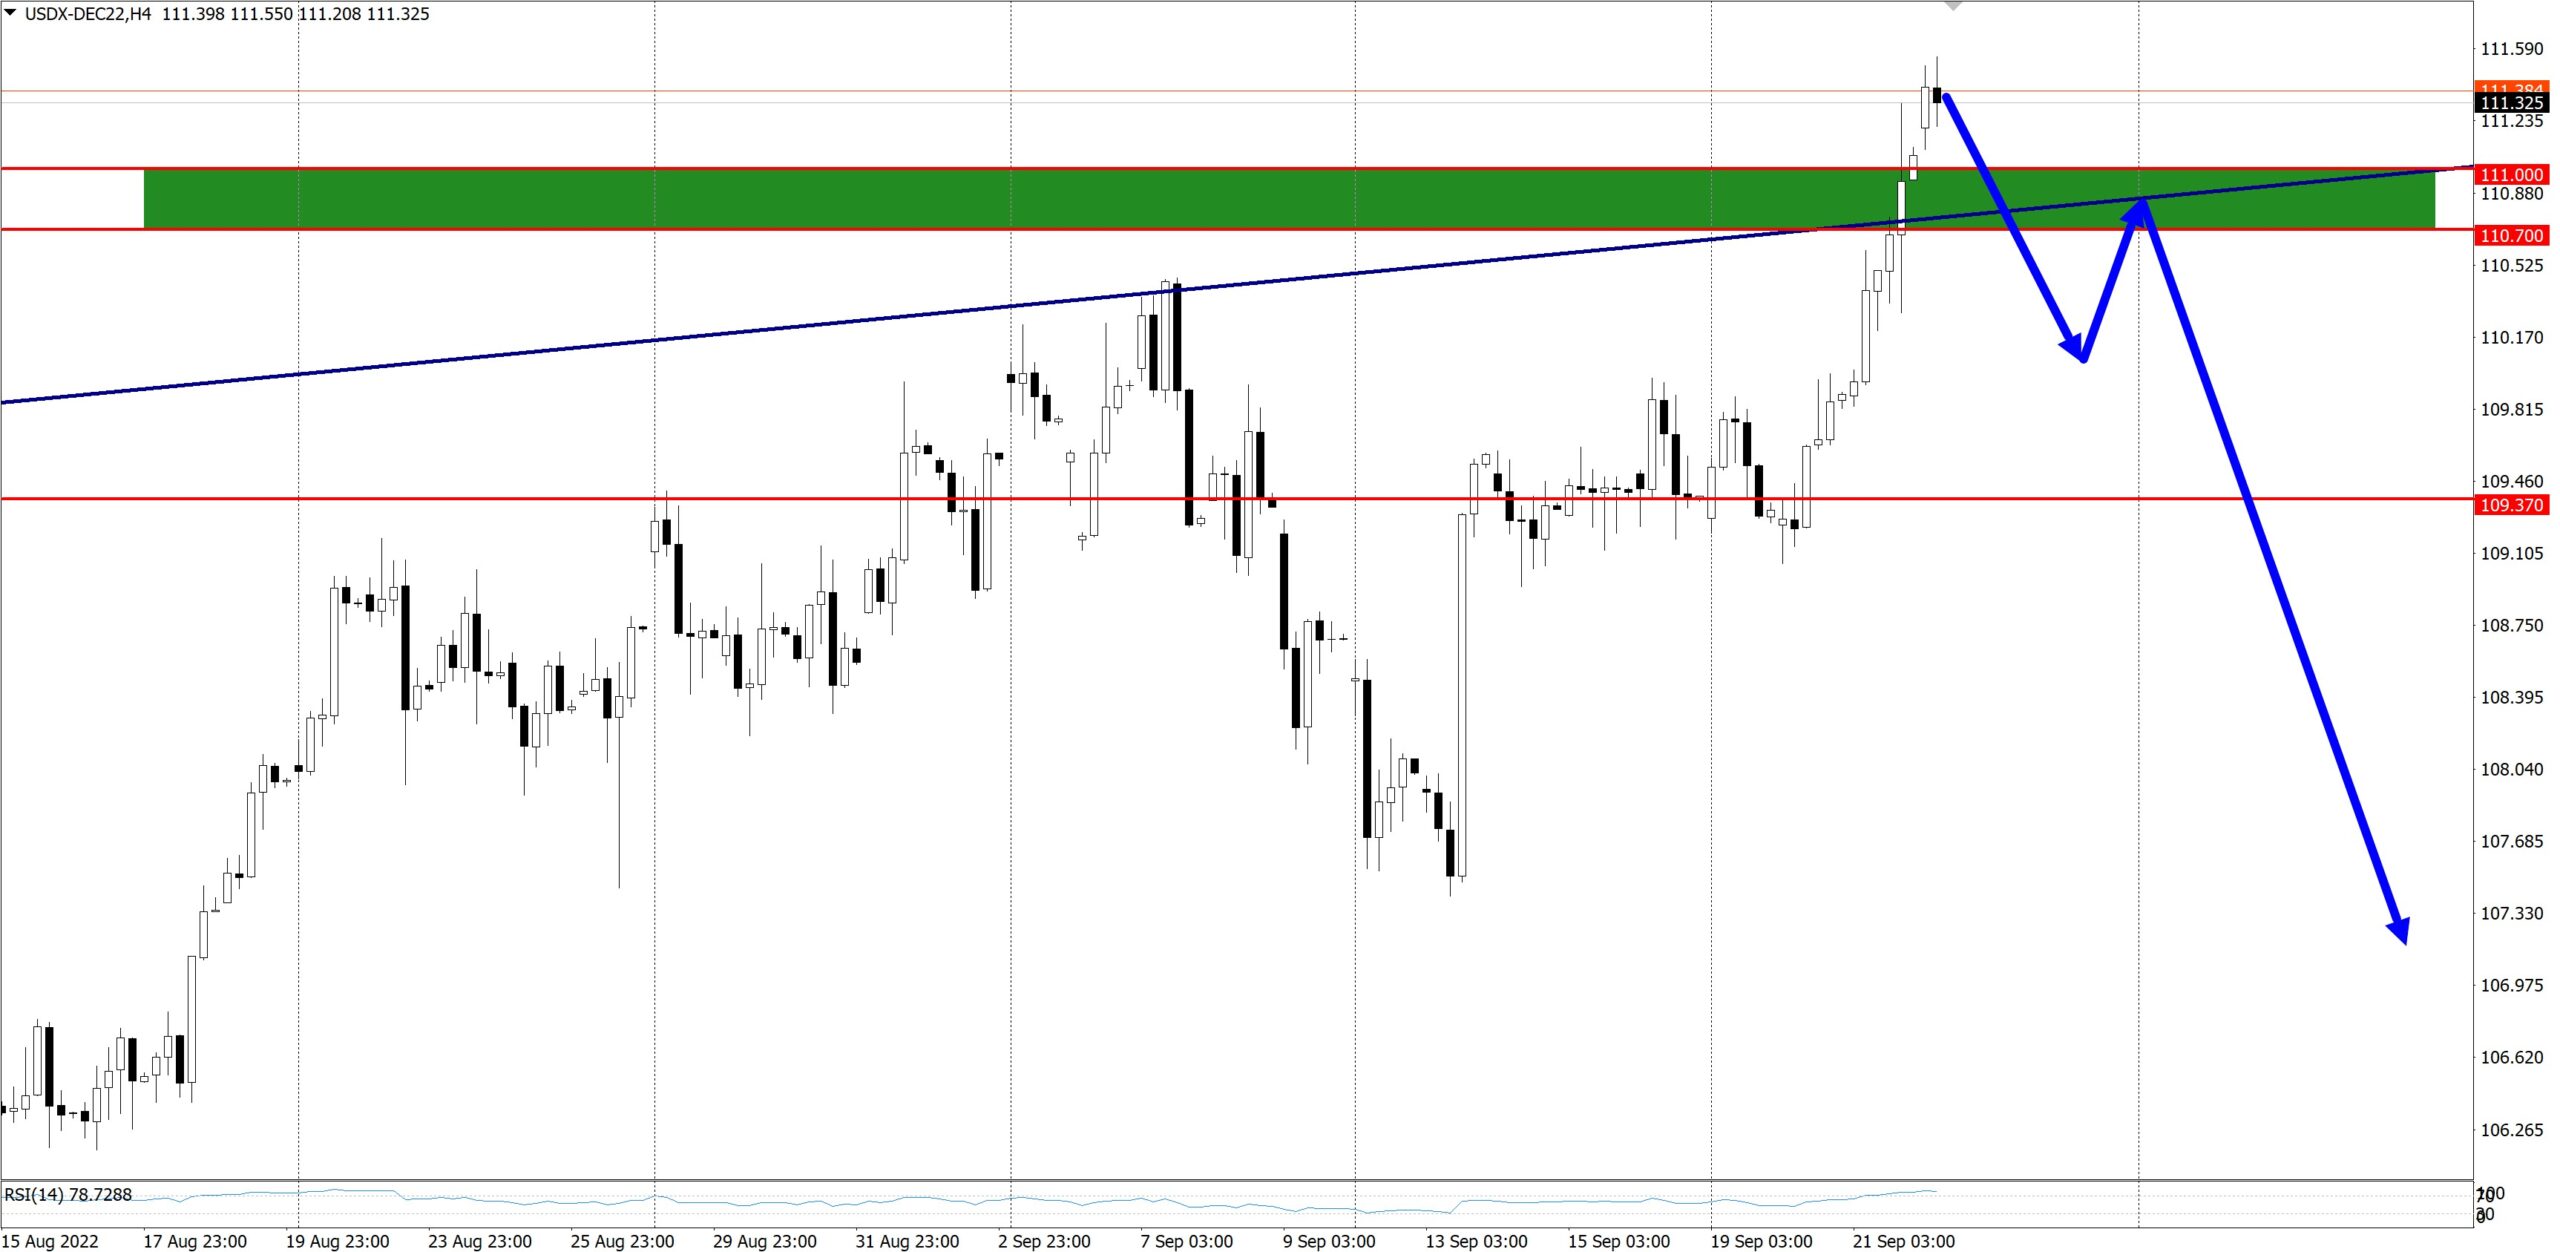Click the last black candlestick at the chart top
Image resolution: width=2560 pixels, height=1252 pixels.
coord(1937,95)
